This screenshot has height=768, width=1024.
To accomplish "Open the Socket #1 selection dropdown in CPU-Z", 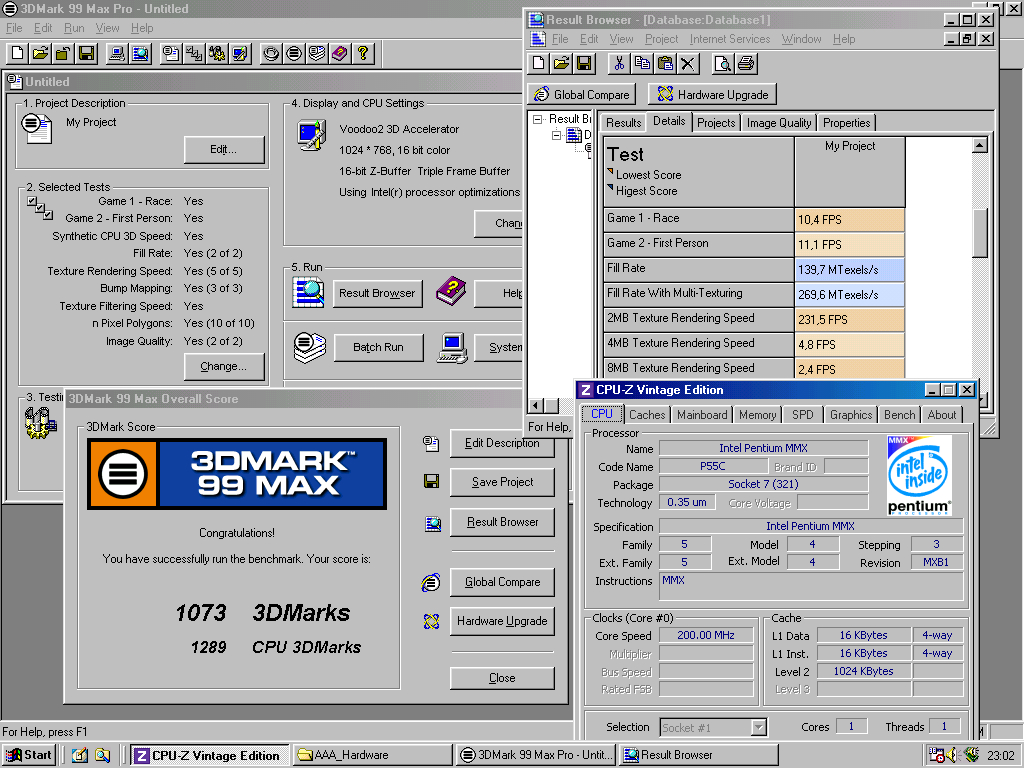I will point(758,727).
